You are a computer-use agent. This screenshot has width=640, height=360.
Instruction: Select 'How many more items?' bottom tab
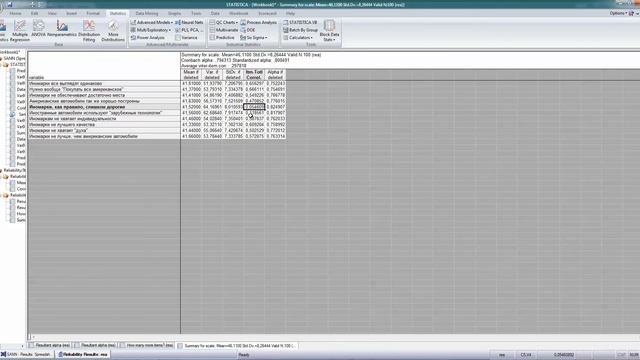[x=147, y=345]
